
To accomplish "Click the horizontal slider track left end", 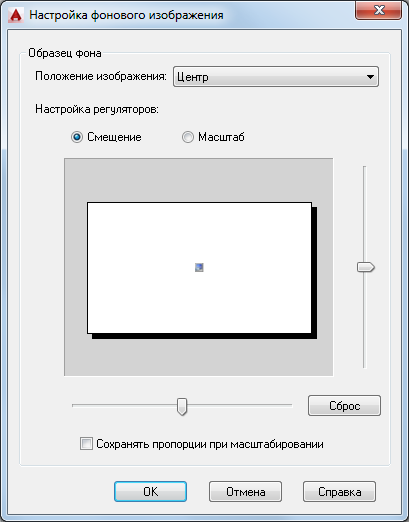I will [75, 405].
